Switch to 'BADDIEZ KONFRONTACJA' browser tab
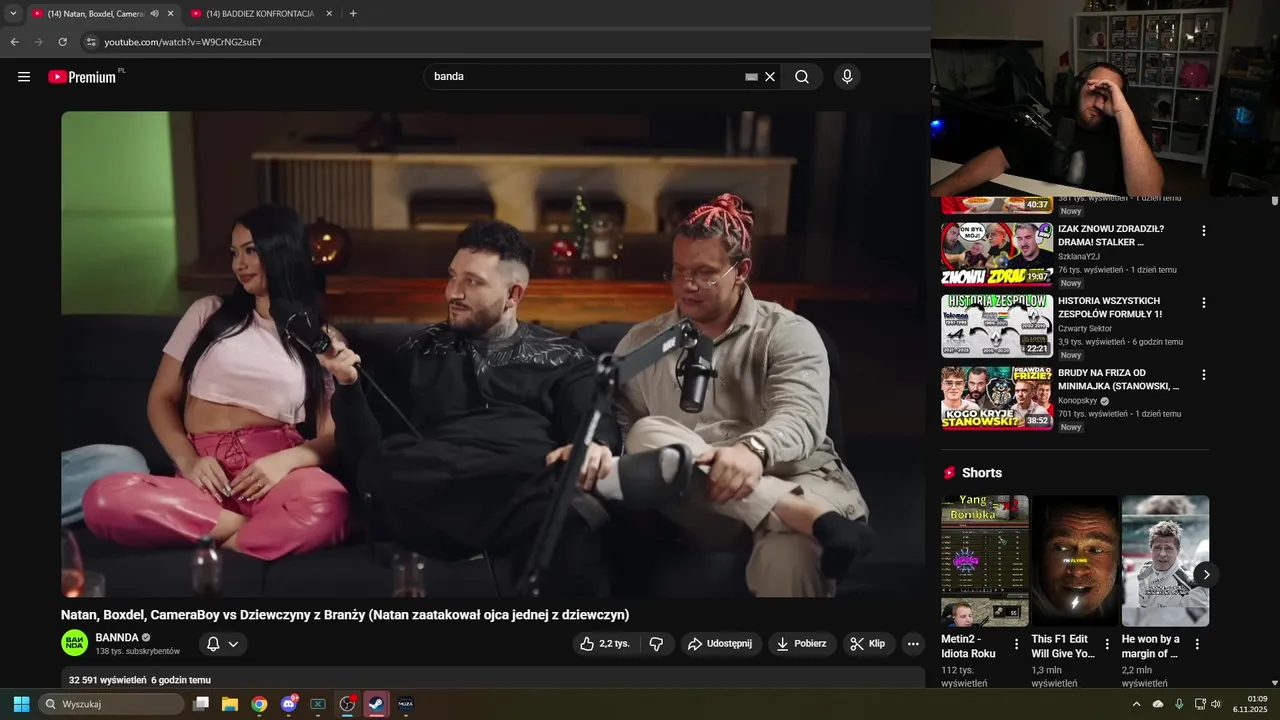 click(260, 13)
